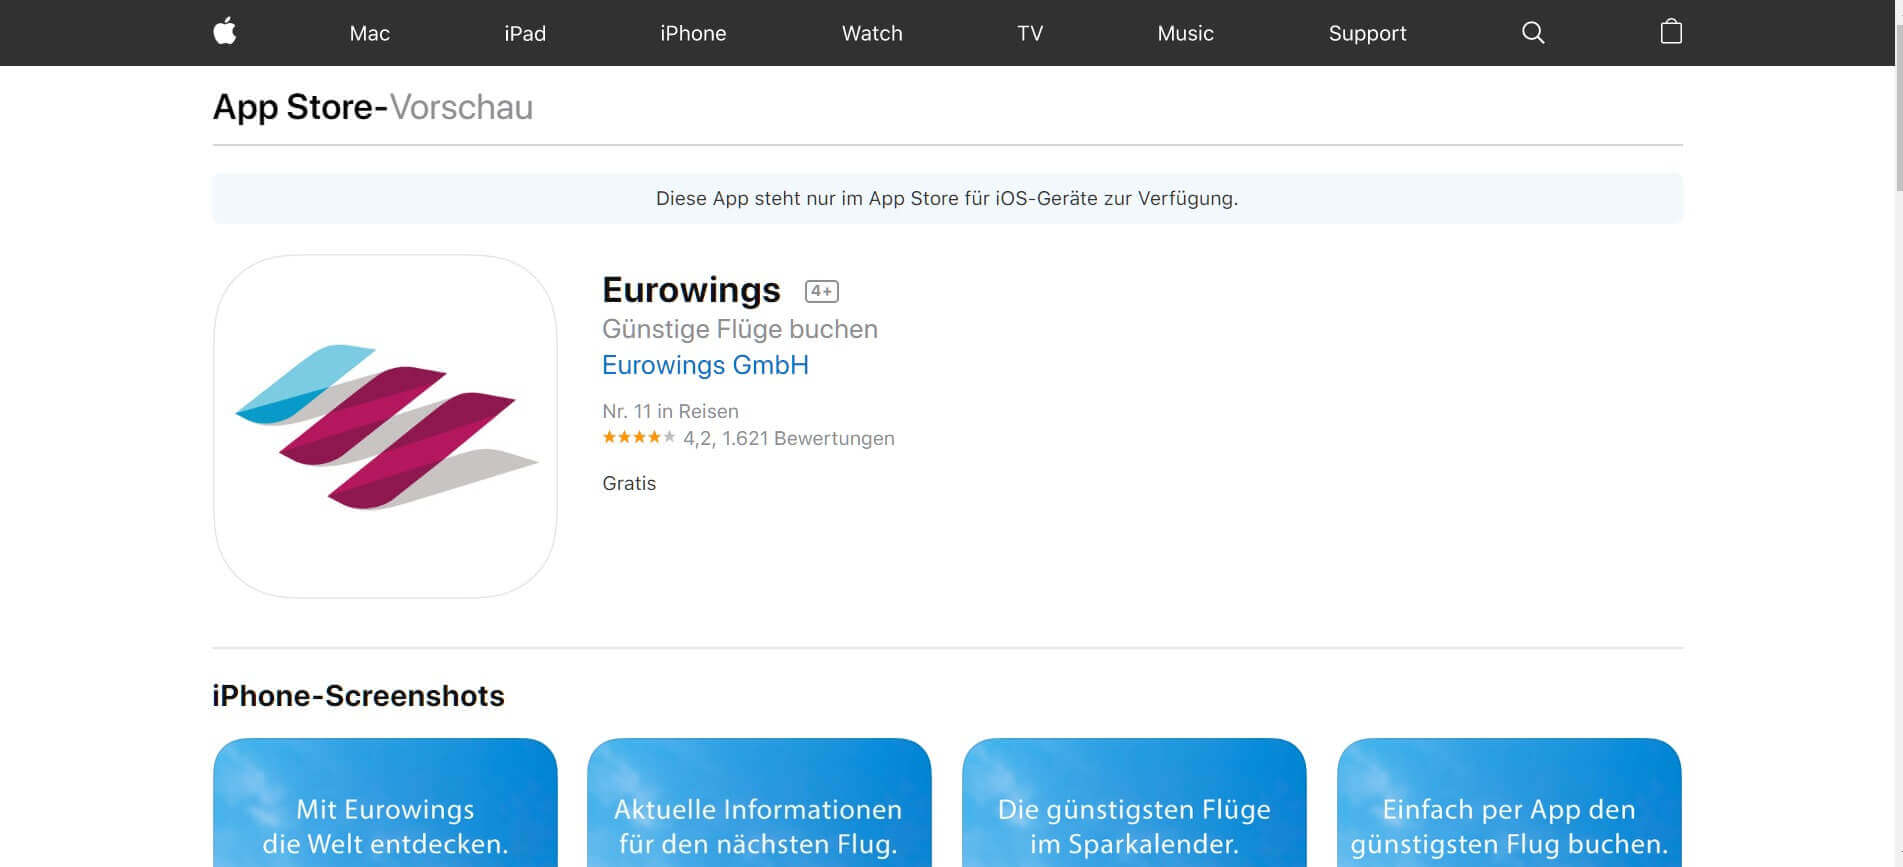Open the "Einfach per App" screenshot
The height and width of the screenshot is (867, 1903).
point(1509,802)
